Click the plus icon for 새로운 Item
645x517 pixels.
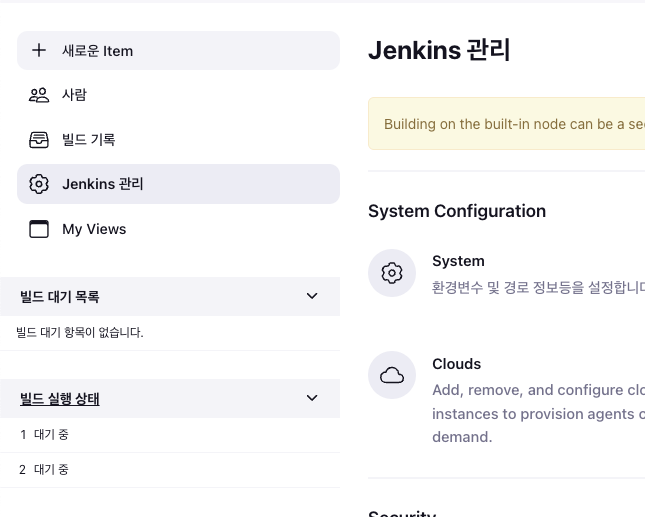39,51
